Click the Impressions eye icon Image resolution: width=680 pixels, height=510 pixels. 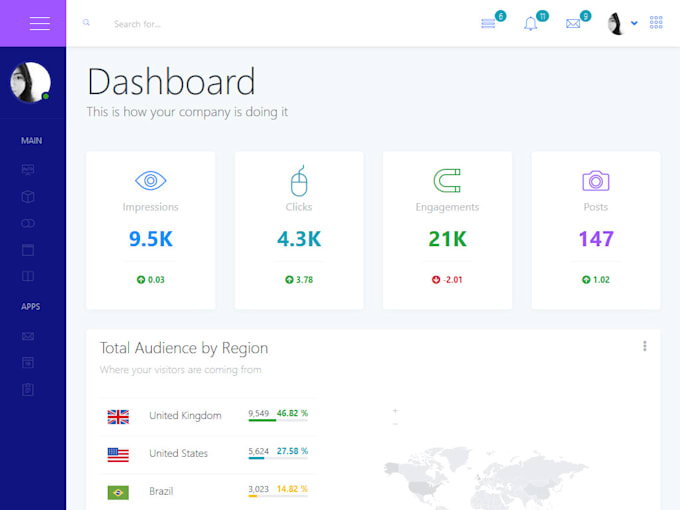(x=150, y=181)
